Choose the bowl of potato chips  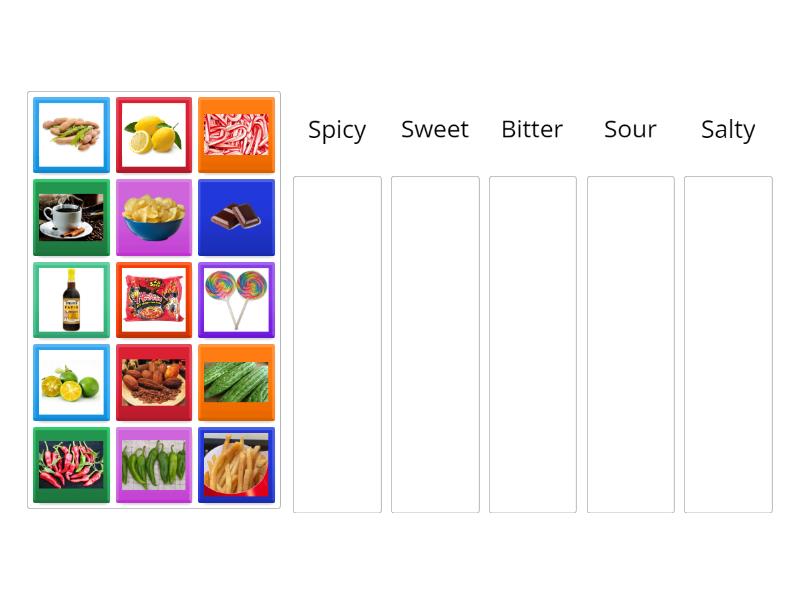pos(153,217)
